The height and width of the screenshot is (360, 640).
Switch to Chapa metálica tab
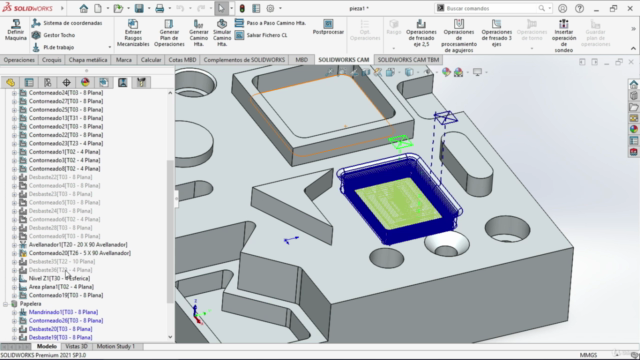click(x=88, y=60)
